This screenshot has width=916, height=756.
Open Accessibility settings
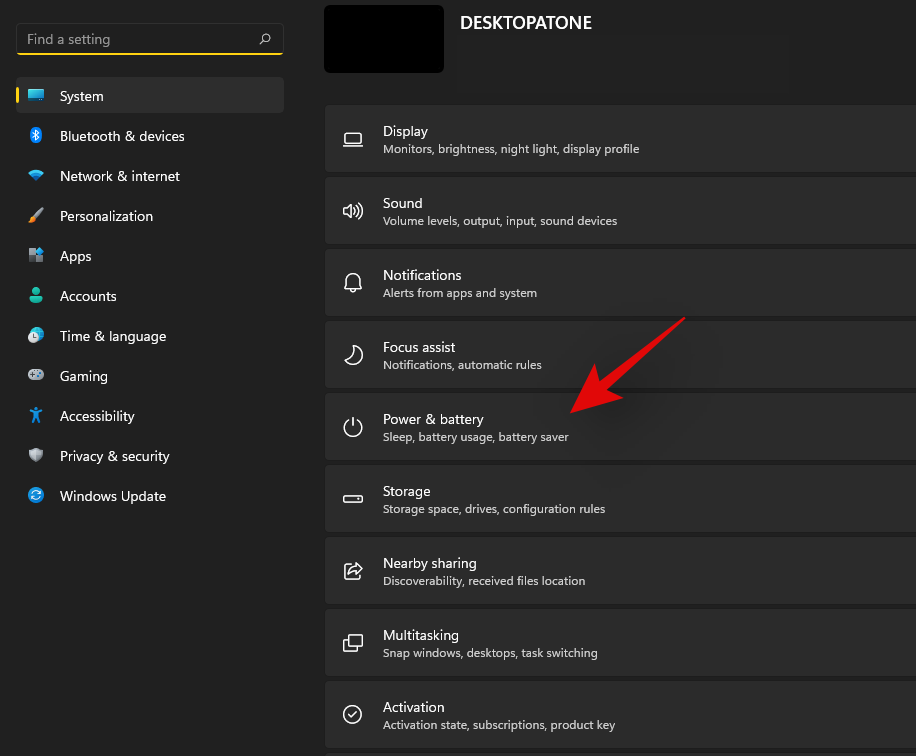[x=150, y=416]
